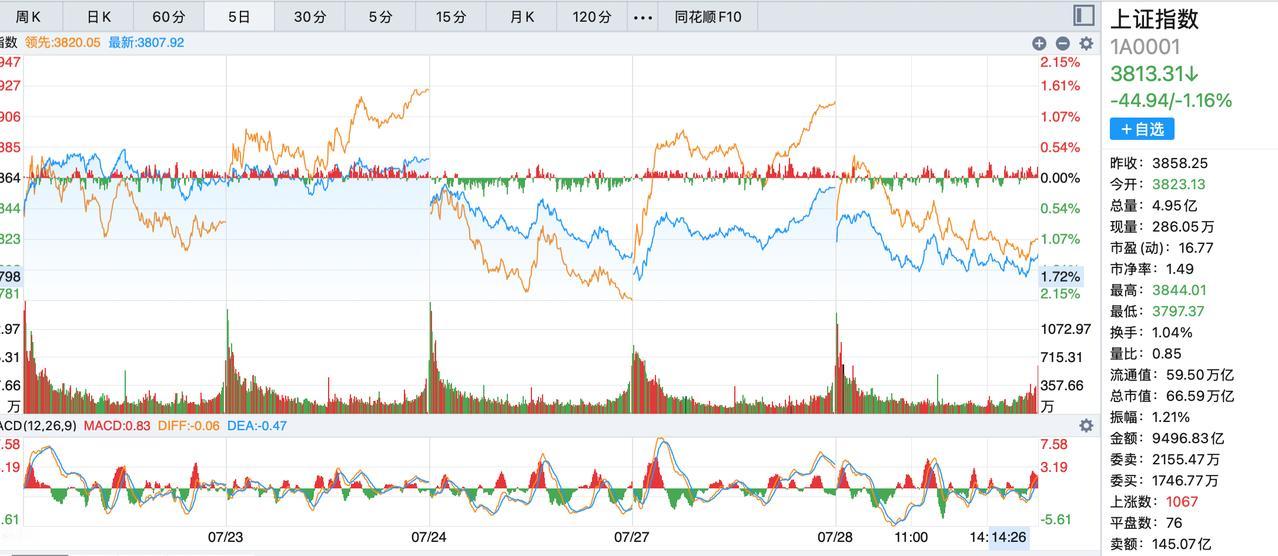Click the MACD:0.83 indicator value
The width and height of the screenshot is (1278, 556).
117,425
